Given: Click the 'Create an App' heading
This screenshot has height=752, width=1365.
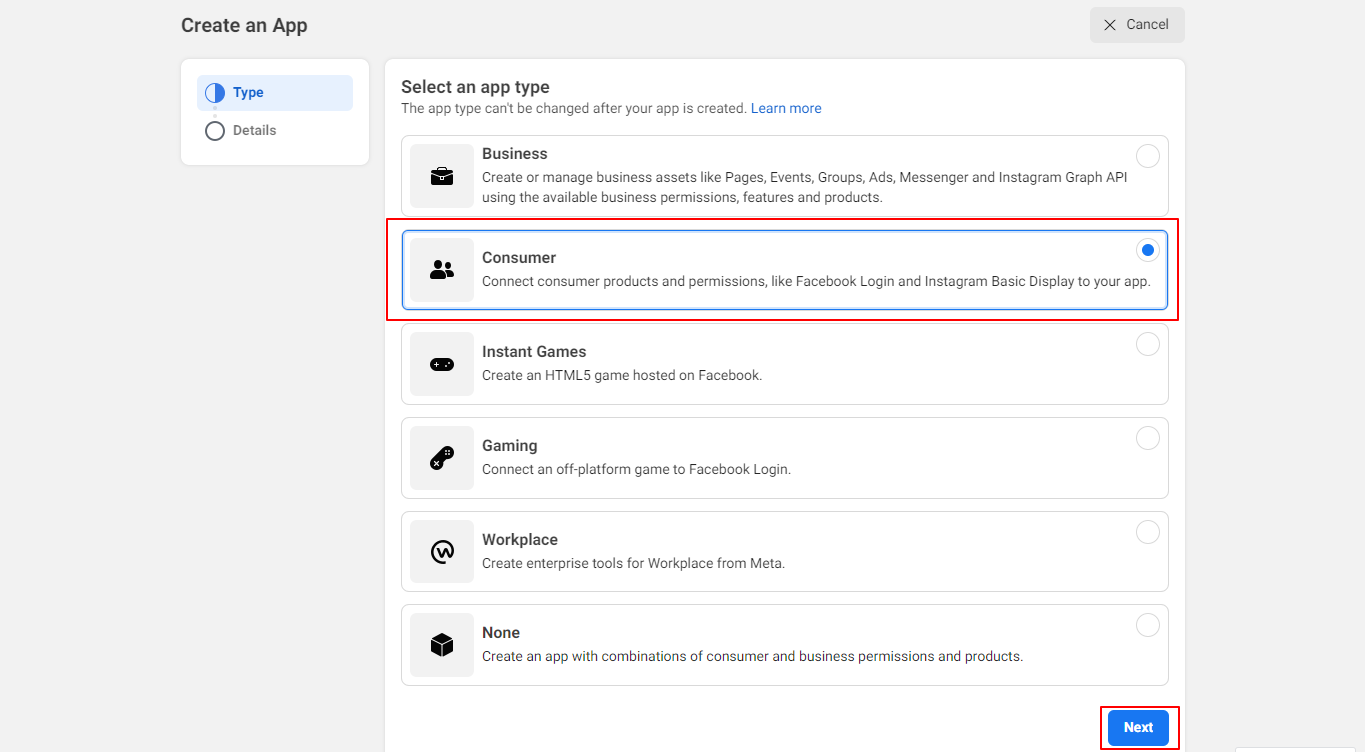Looking at the screenshot, I should point(244,25).
